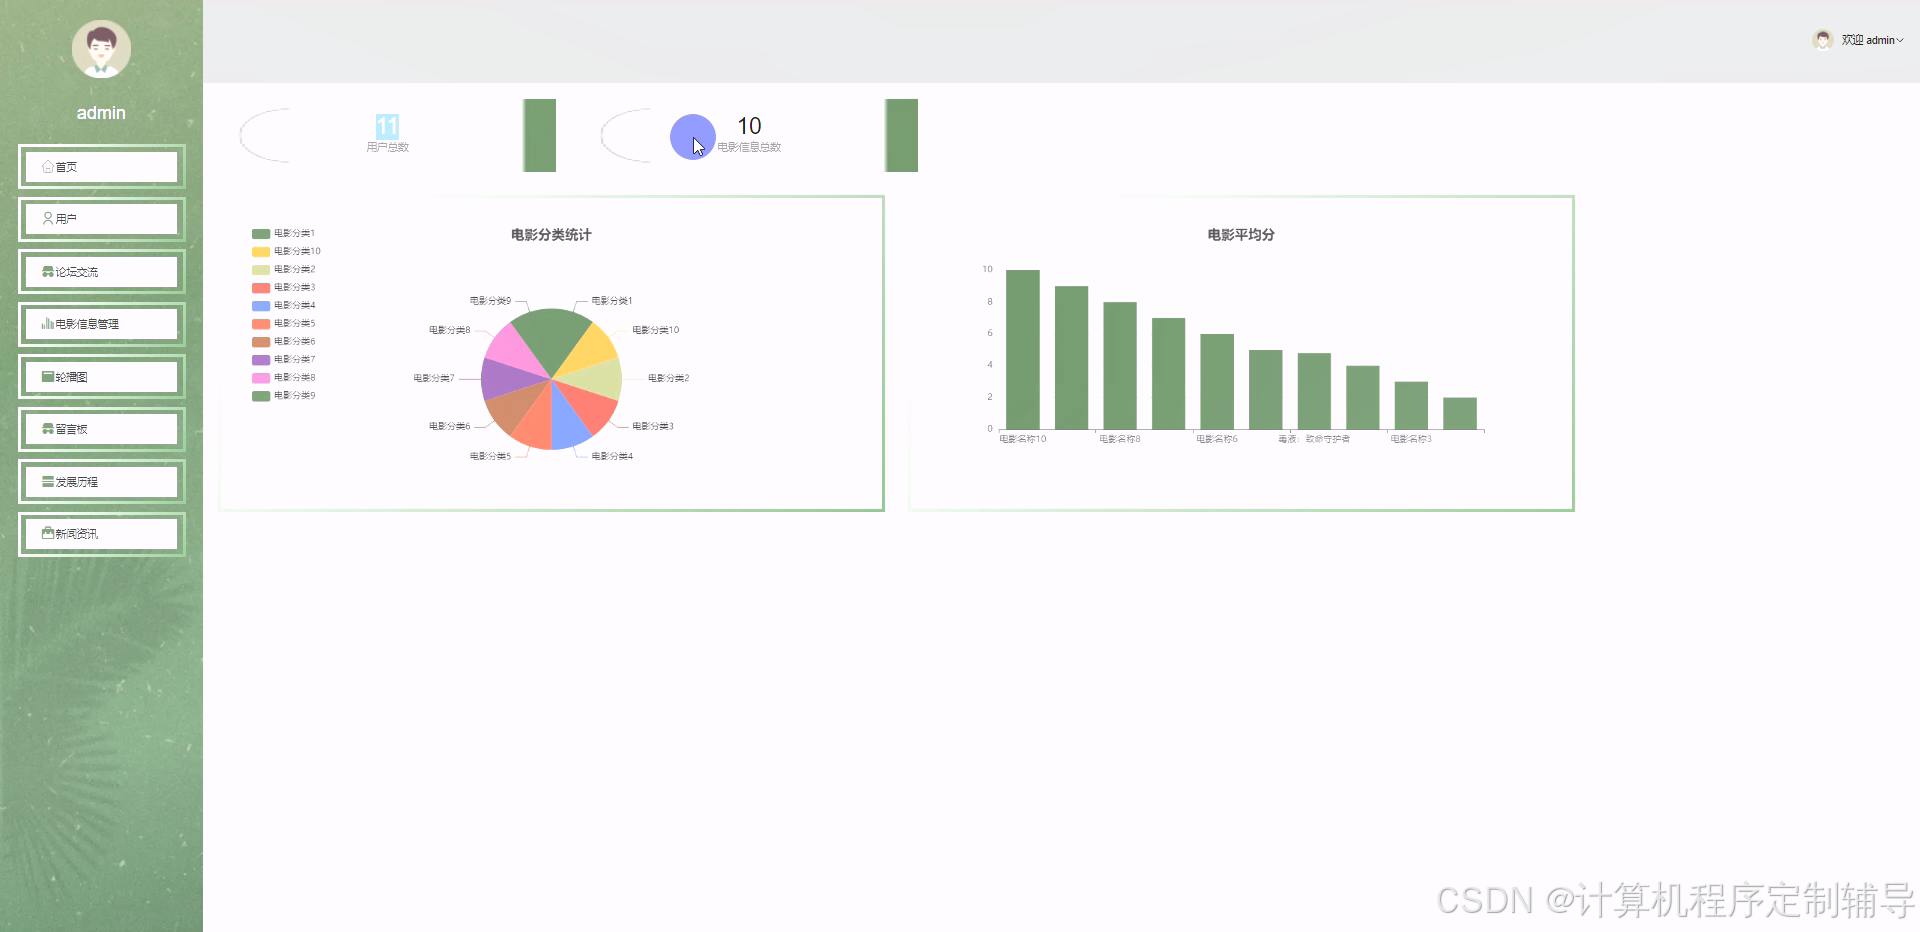Click the green legend swatch for 电影分类9

[261, 395]
